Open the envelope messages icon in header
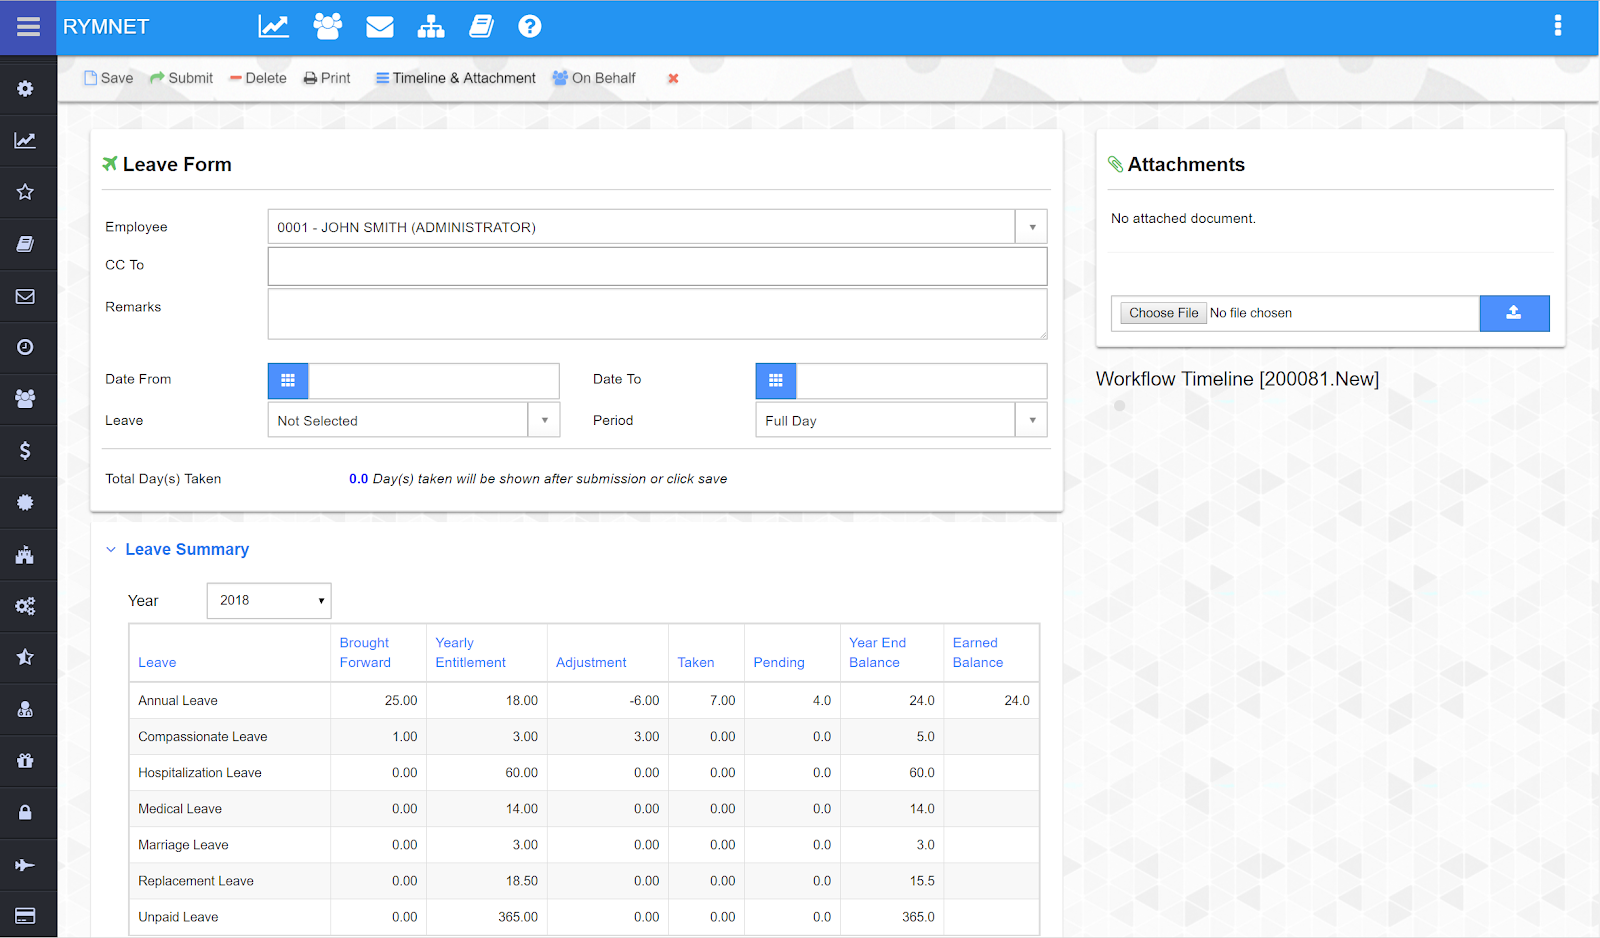The height and width of the screenshot is (938, 1600). (380, 27)
